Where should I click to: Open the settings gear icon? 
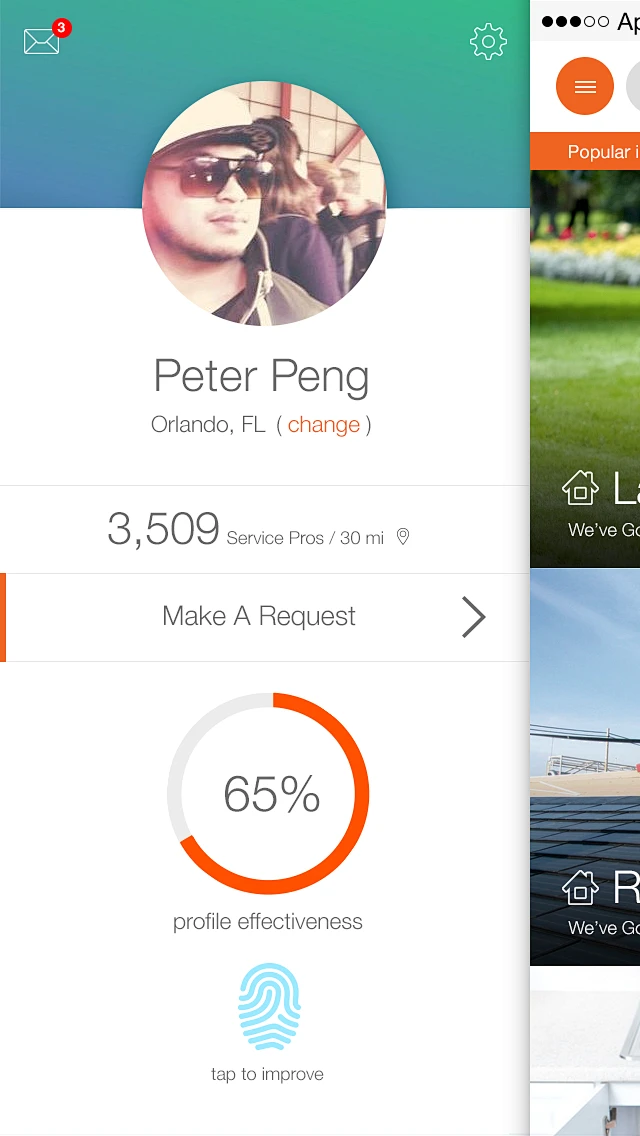point(488,42)
